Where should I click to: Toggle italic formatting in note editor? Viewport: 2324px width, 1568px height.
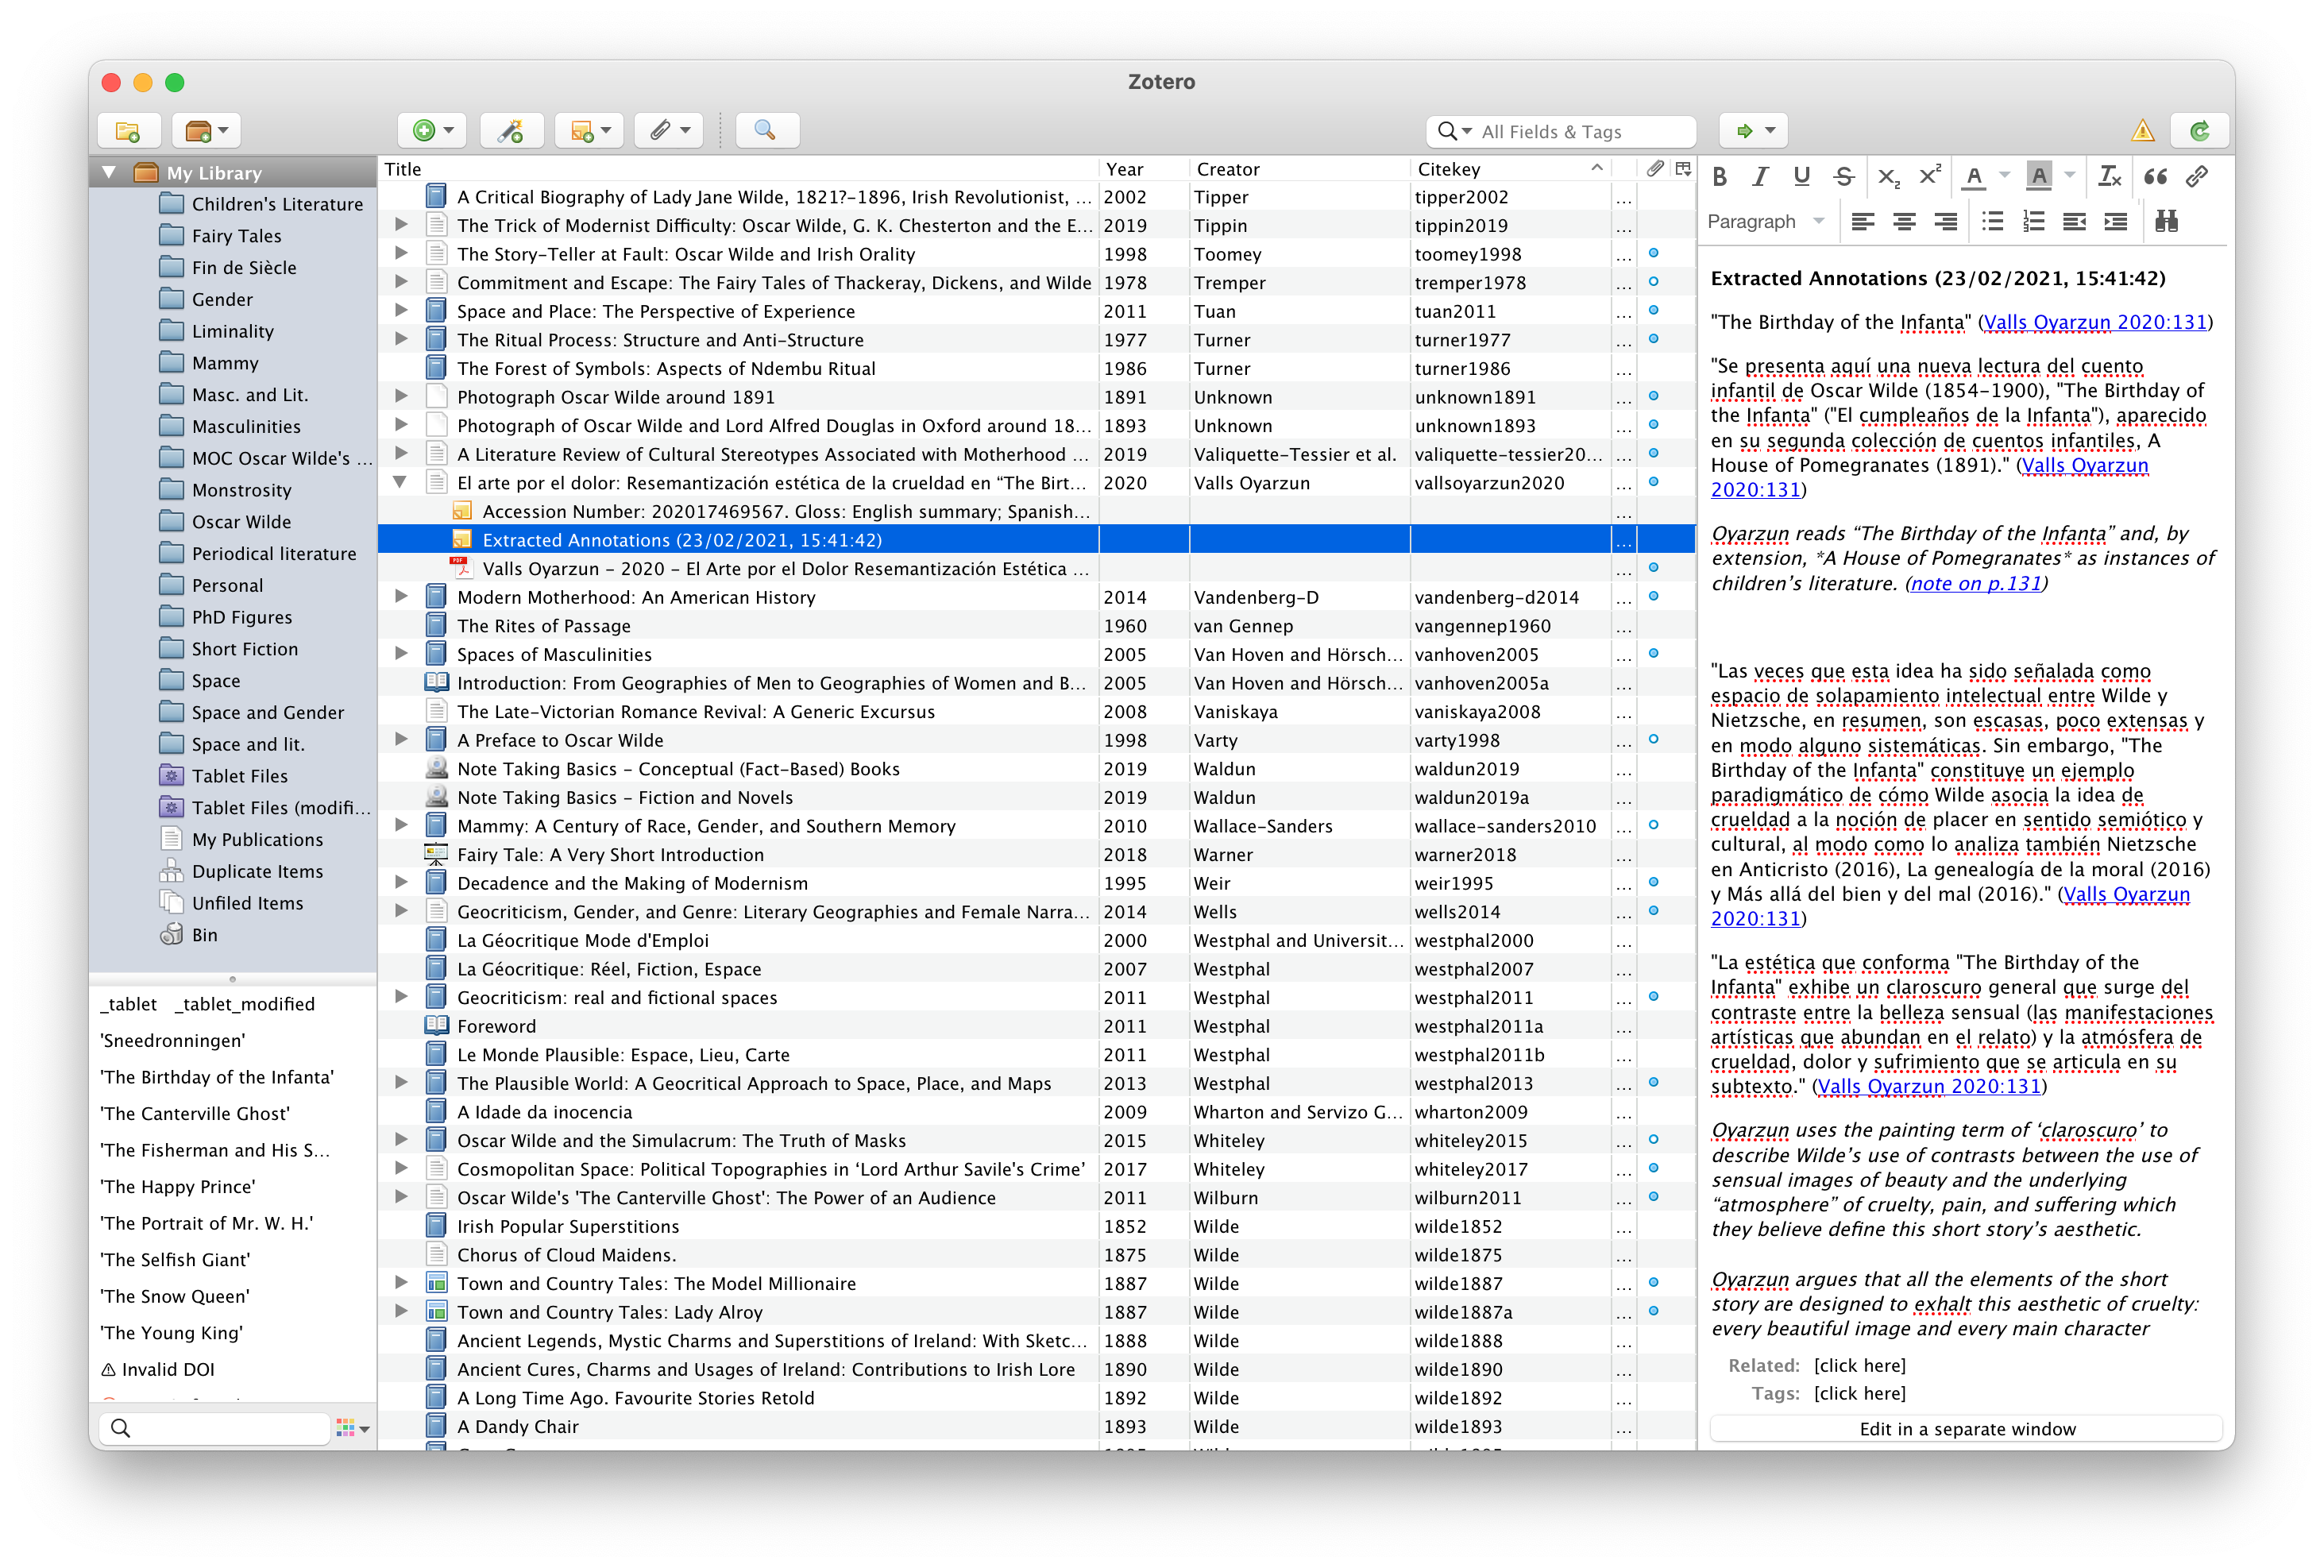pos(1760,177)
